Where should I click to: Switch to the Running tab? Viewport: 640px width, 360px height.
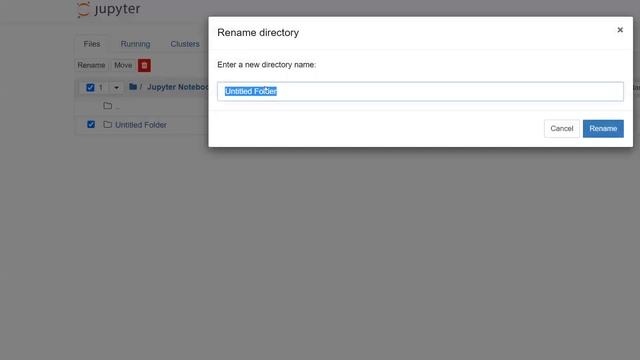(136, 44)
